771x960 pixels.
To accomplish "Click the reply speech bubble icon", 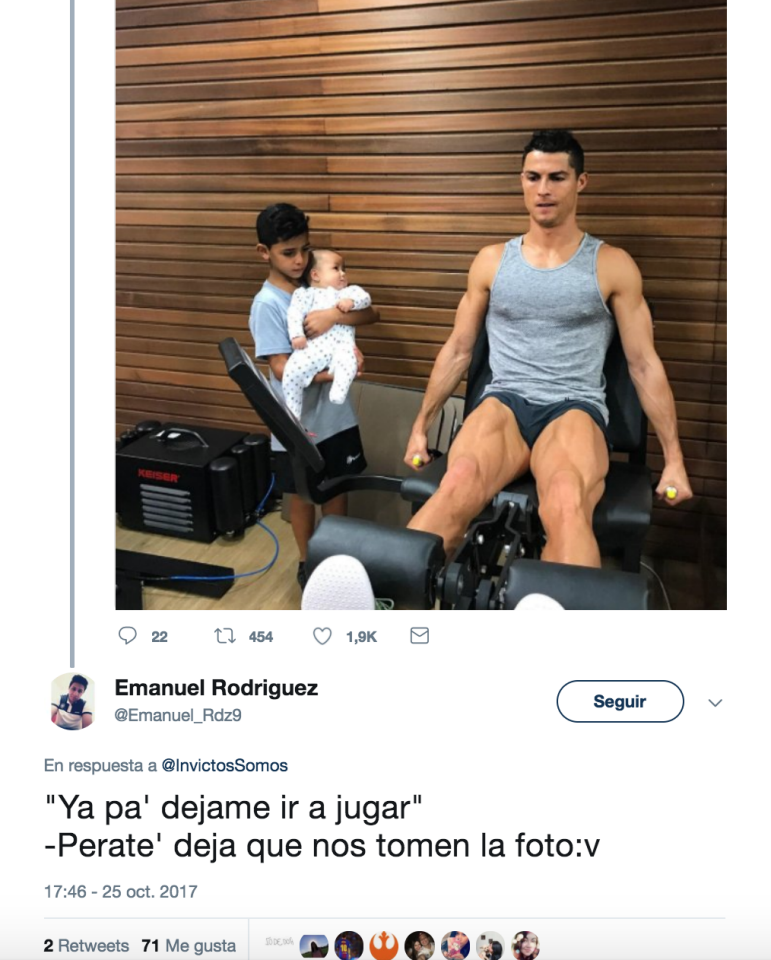I will [x=127, y=636].
